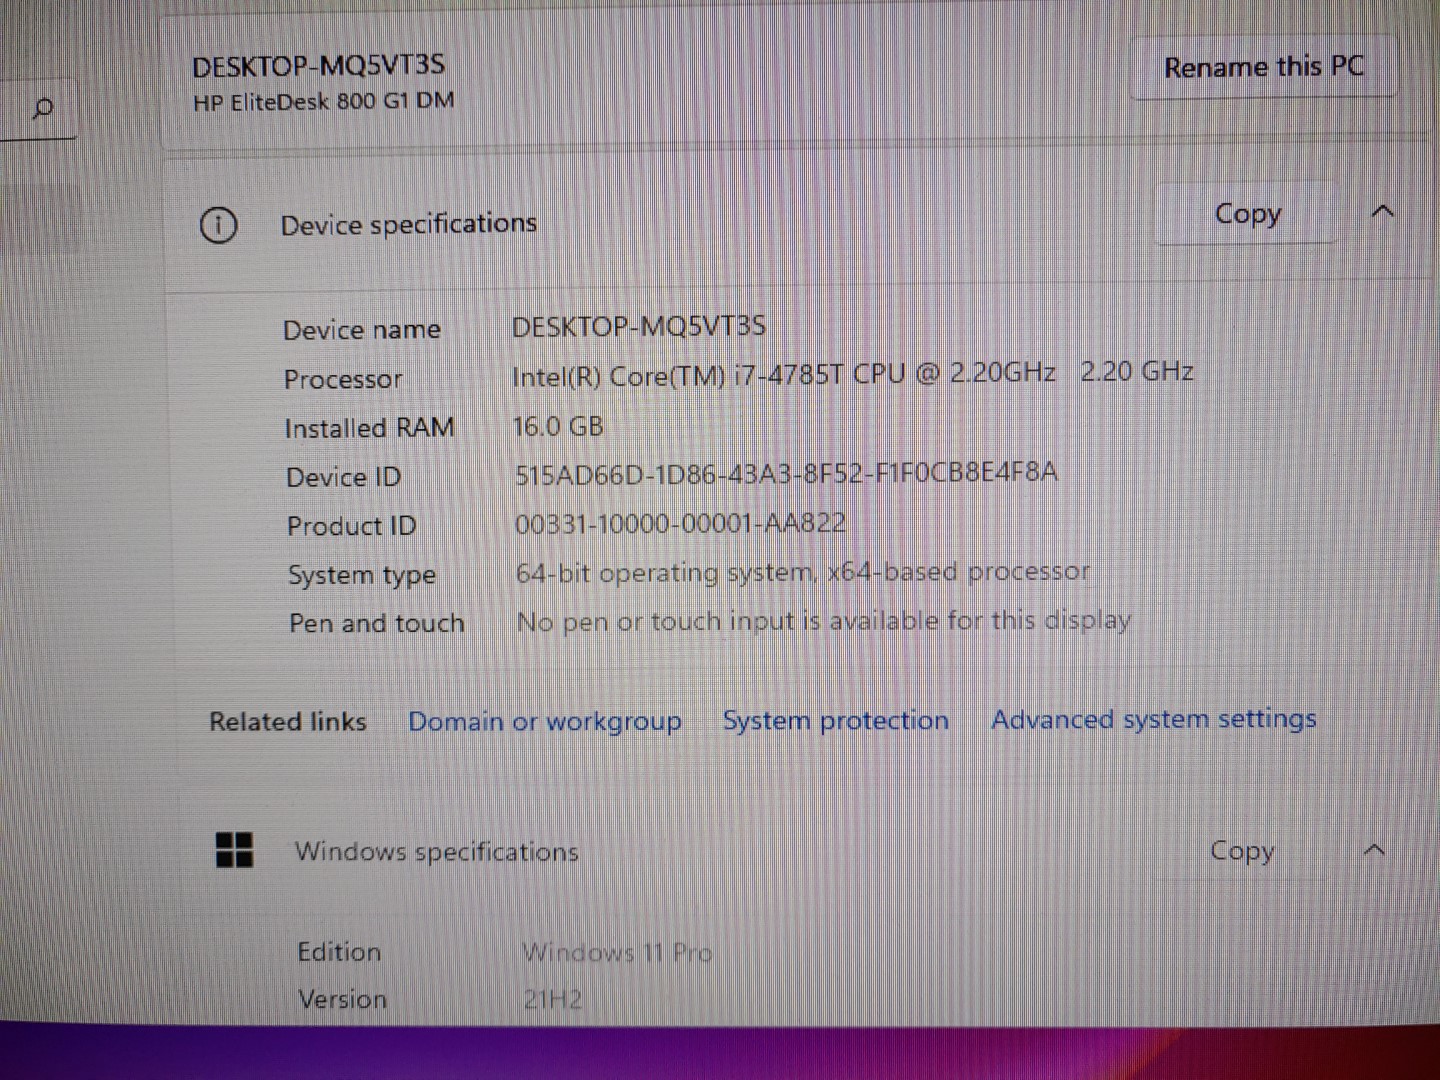Screen dimensions: 1440x1080
Task: Collapse the Device specifications section
Action: click(x=1382, y=212)
